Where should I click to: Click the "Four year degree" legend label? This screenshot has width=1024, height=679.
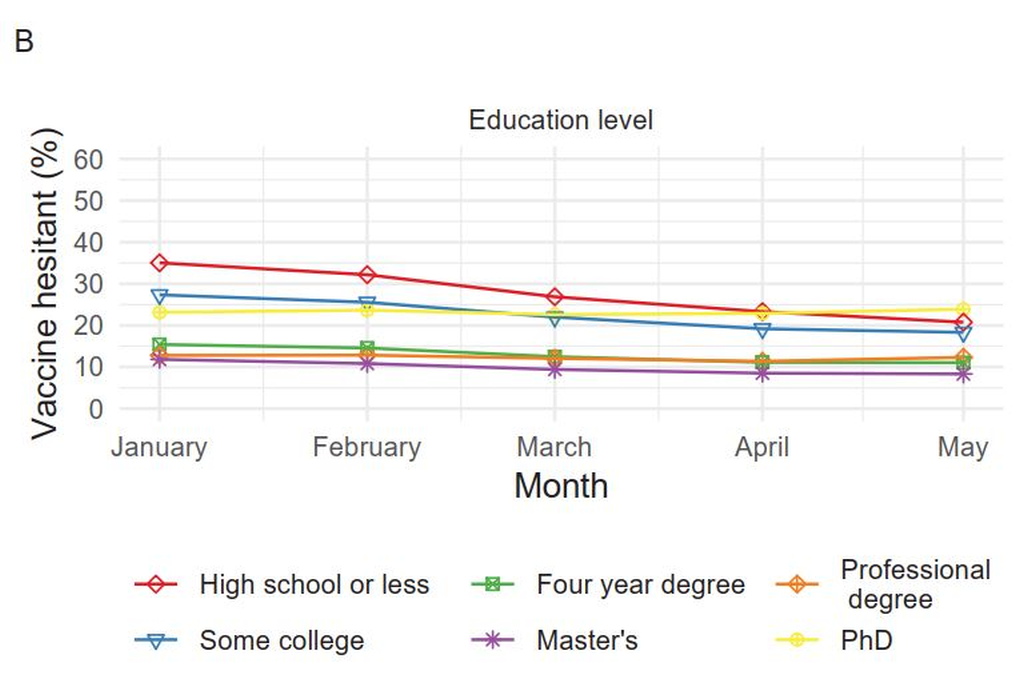640,584
